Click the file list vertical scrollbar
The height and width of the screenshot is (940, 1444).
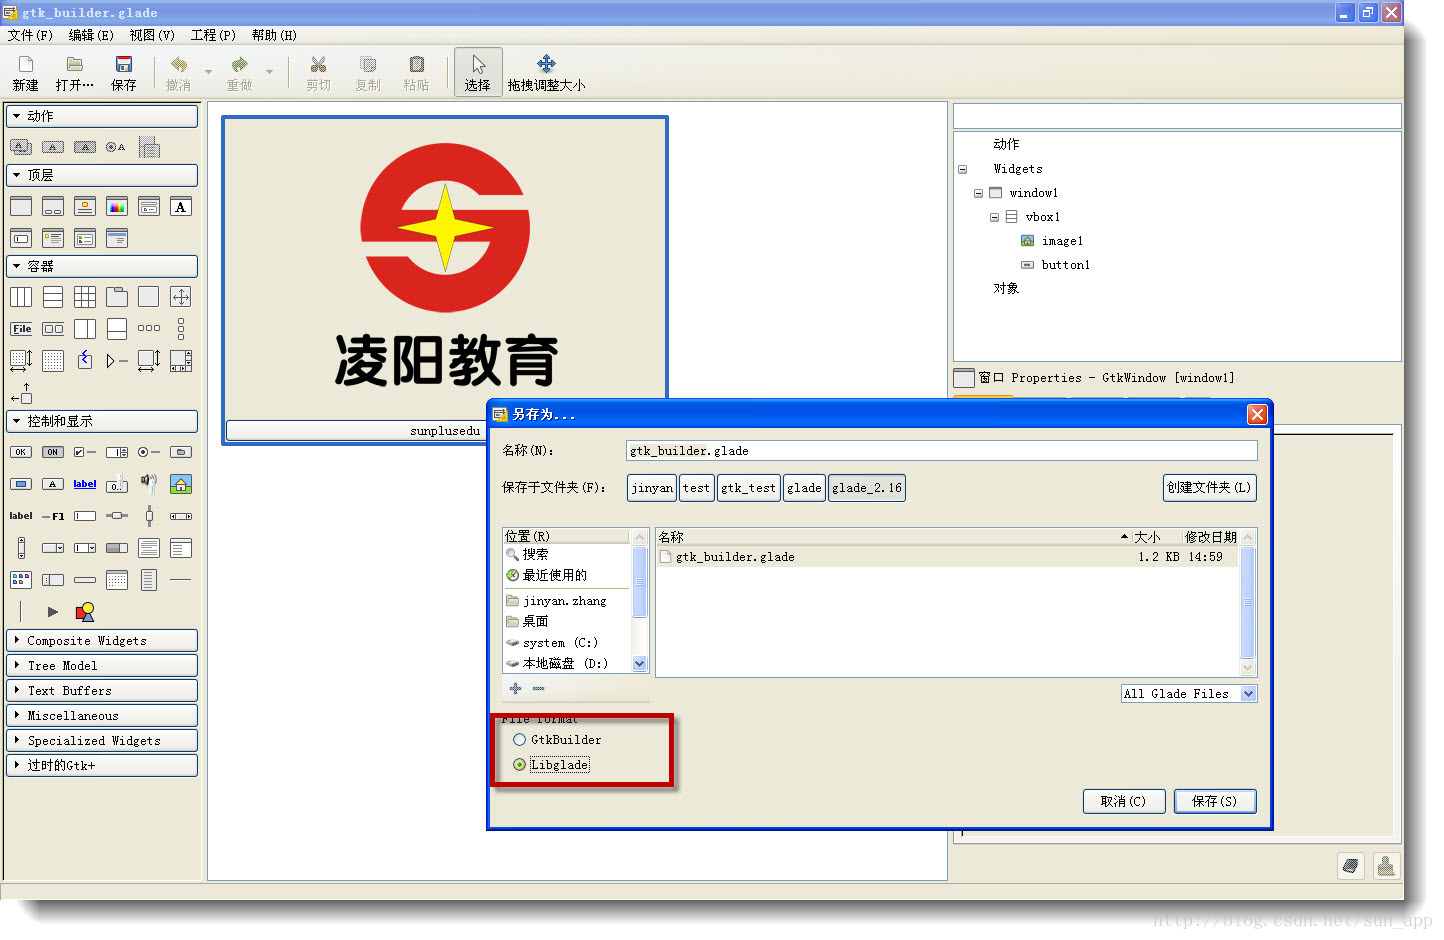tap(1247, 602)
